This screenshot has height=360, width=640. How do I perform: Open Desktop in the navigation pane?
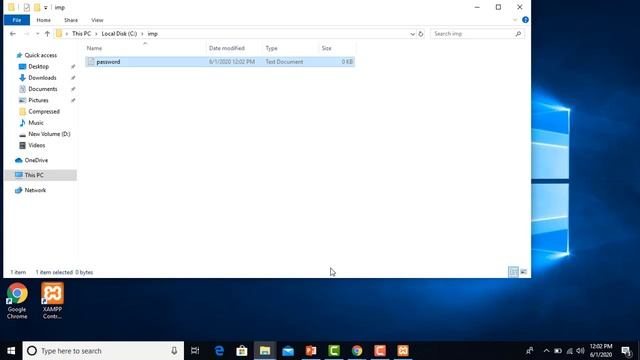[38, 67]
